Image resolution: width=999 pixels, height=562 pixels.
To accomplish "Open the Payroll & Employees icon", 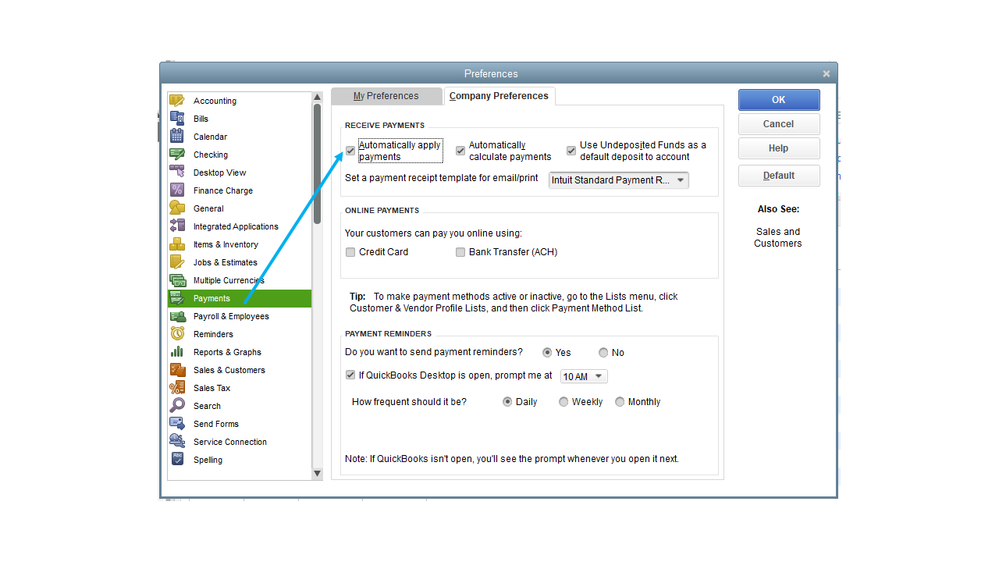I will pos(177,315).
